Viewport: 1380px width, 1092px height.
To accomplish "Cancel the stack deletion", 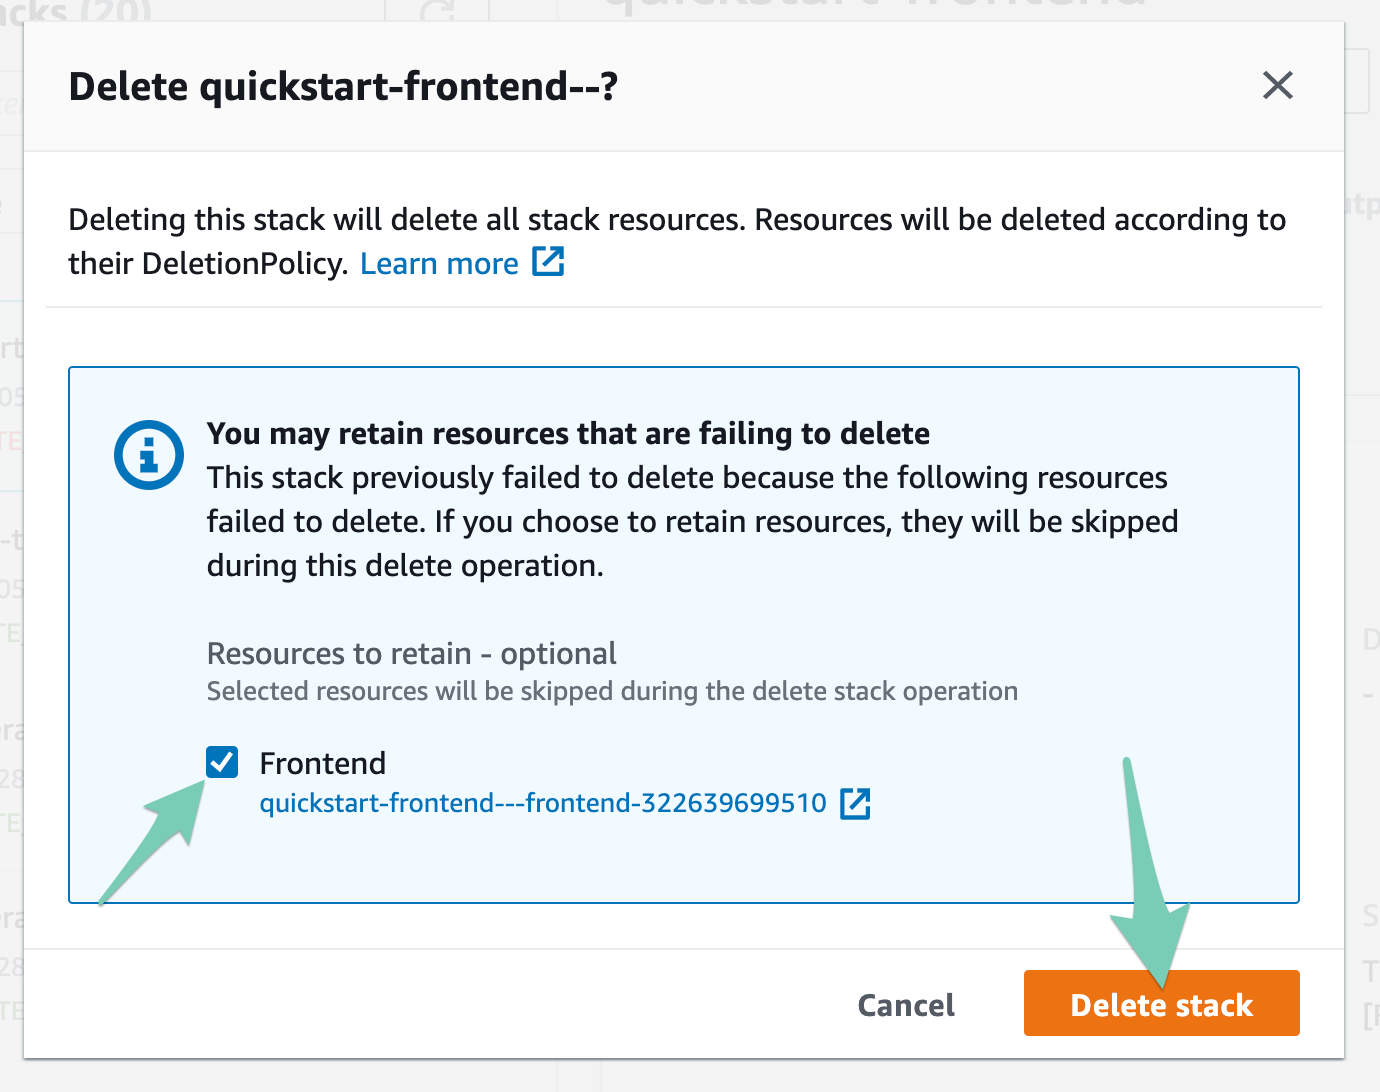I will tap(906, 1004).
